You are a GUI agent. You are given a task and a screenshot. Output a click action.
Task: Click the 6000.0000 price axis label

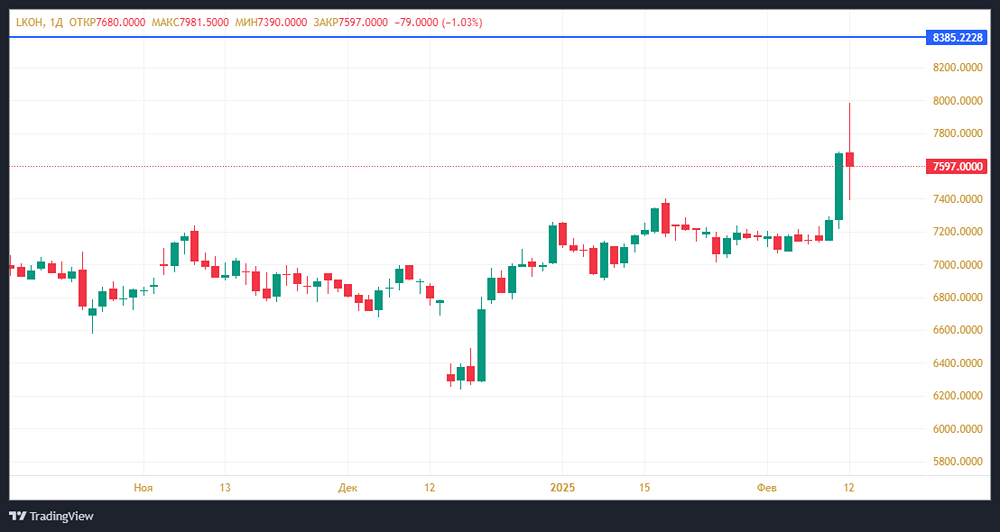[957, 429]
